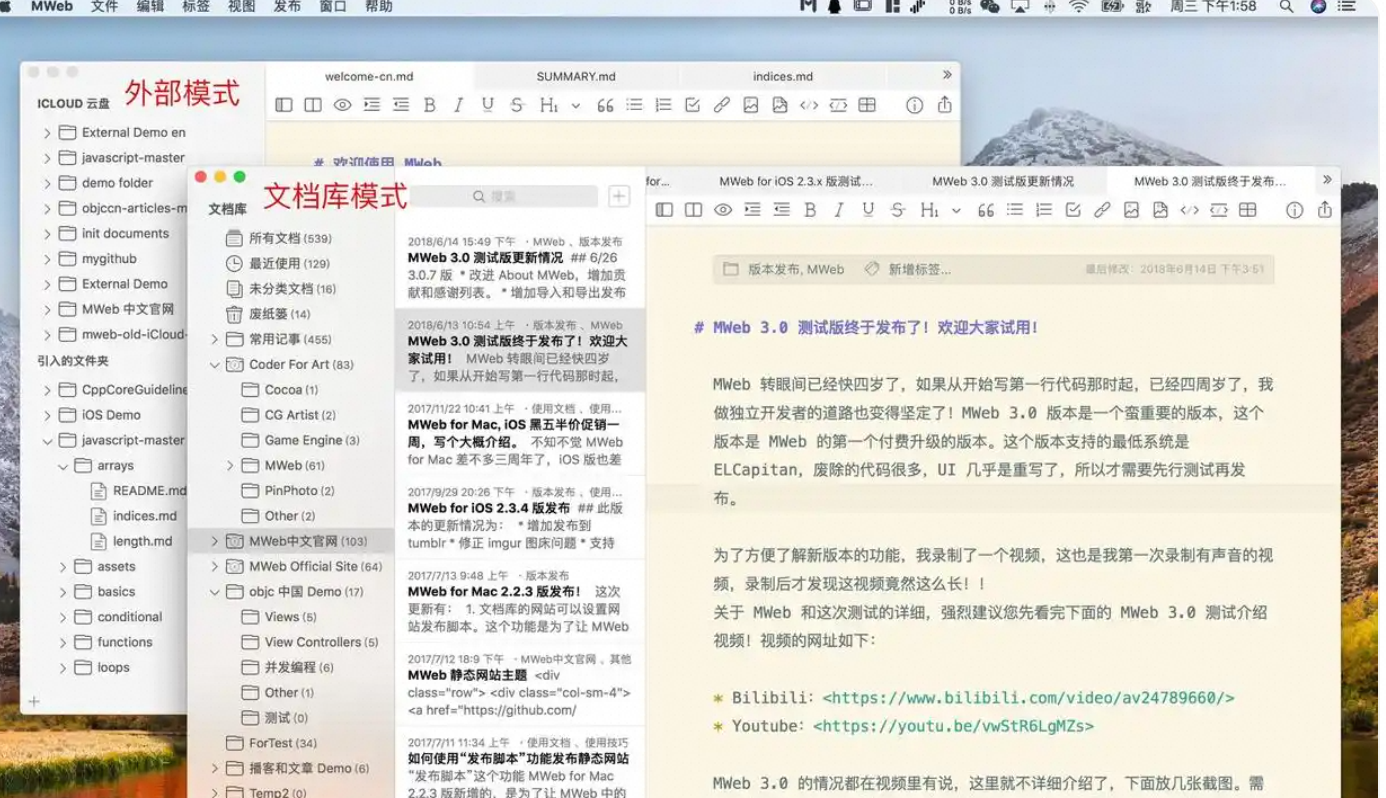Insert inline code in the 文档库模式 window toolbar
The height and width of the screenshot is (798, 1386).
(x=1189, y=210)
